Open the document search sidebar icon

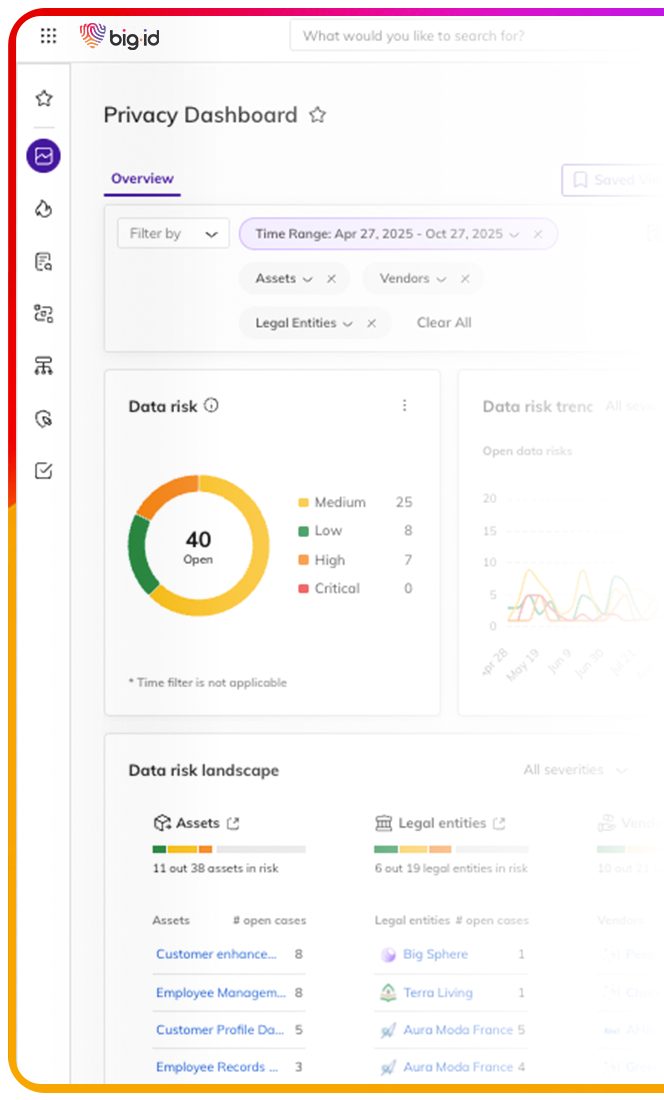coord(43,262)
